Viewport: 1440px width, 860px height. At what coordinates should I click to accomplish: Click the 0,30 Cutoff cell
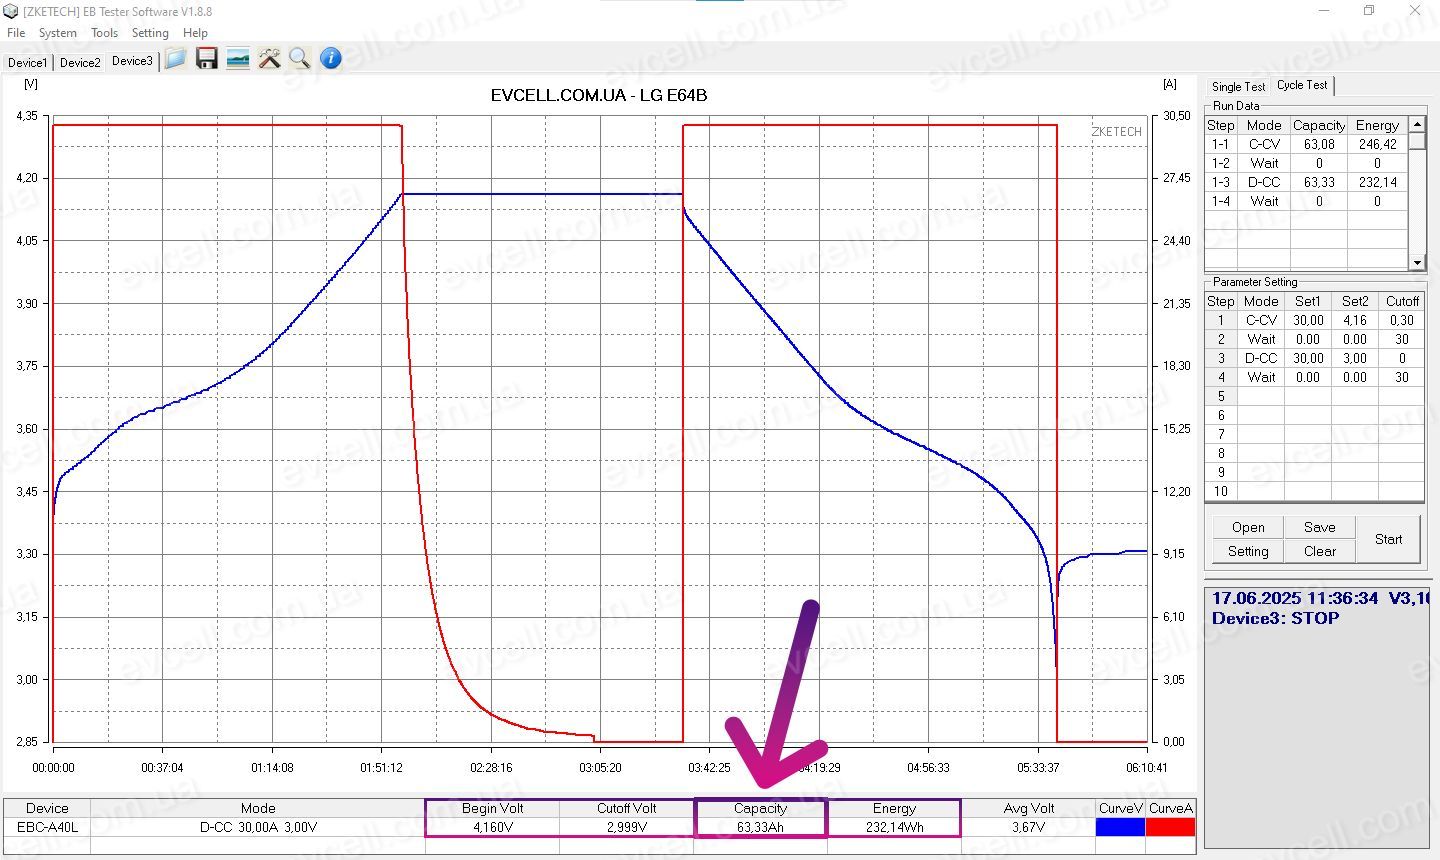click(x=1402, y=320)
